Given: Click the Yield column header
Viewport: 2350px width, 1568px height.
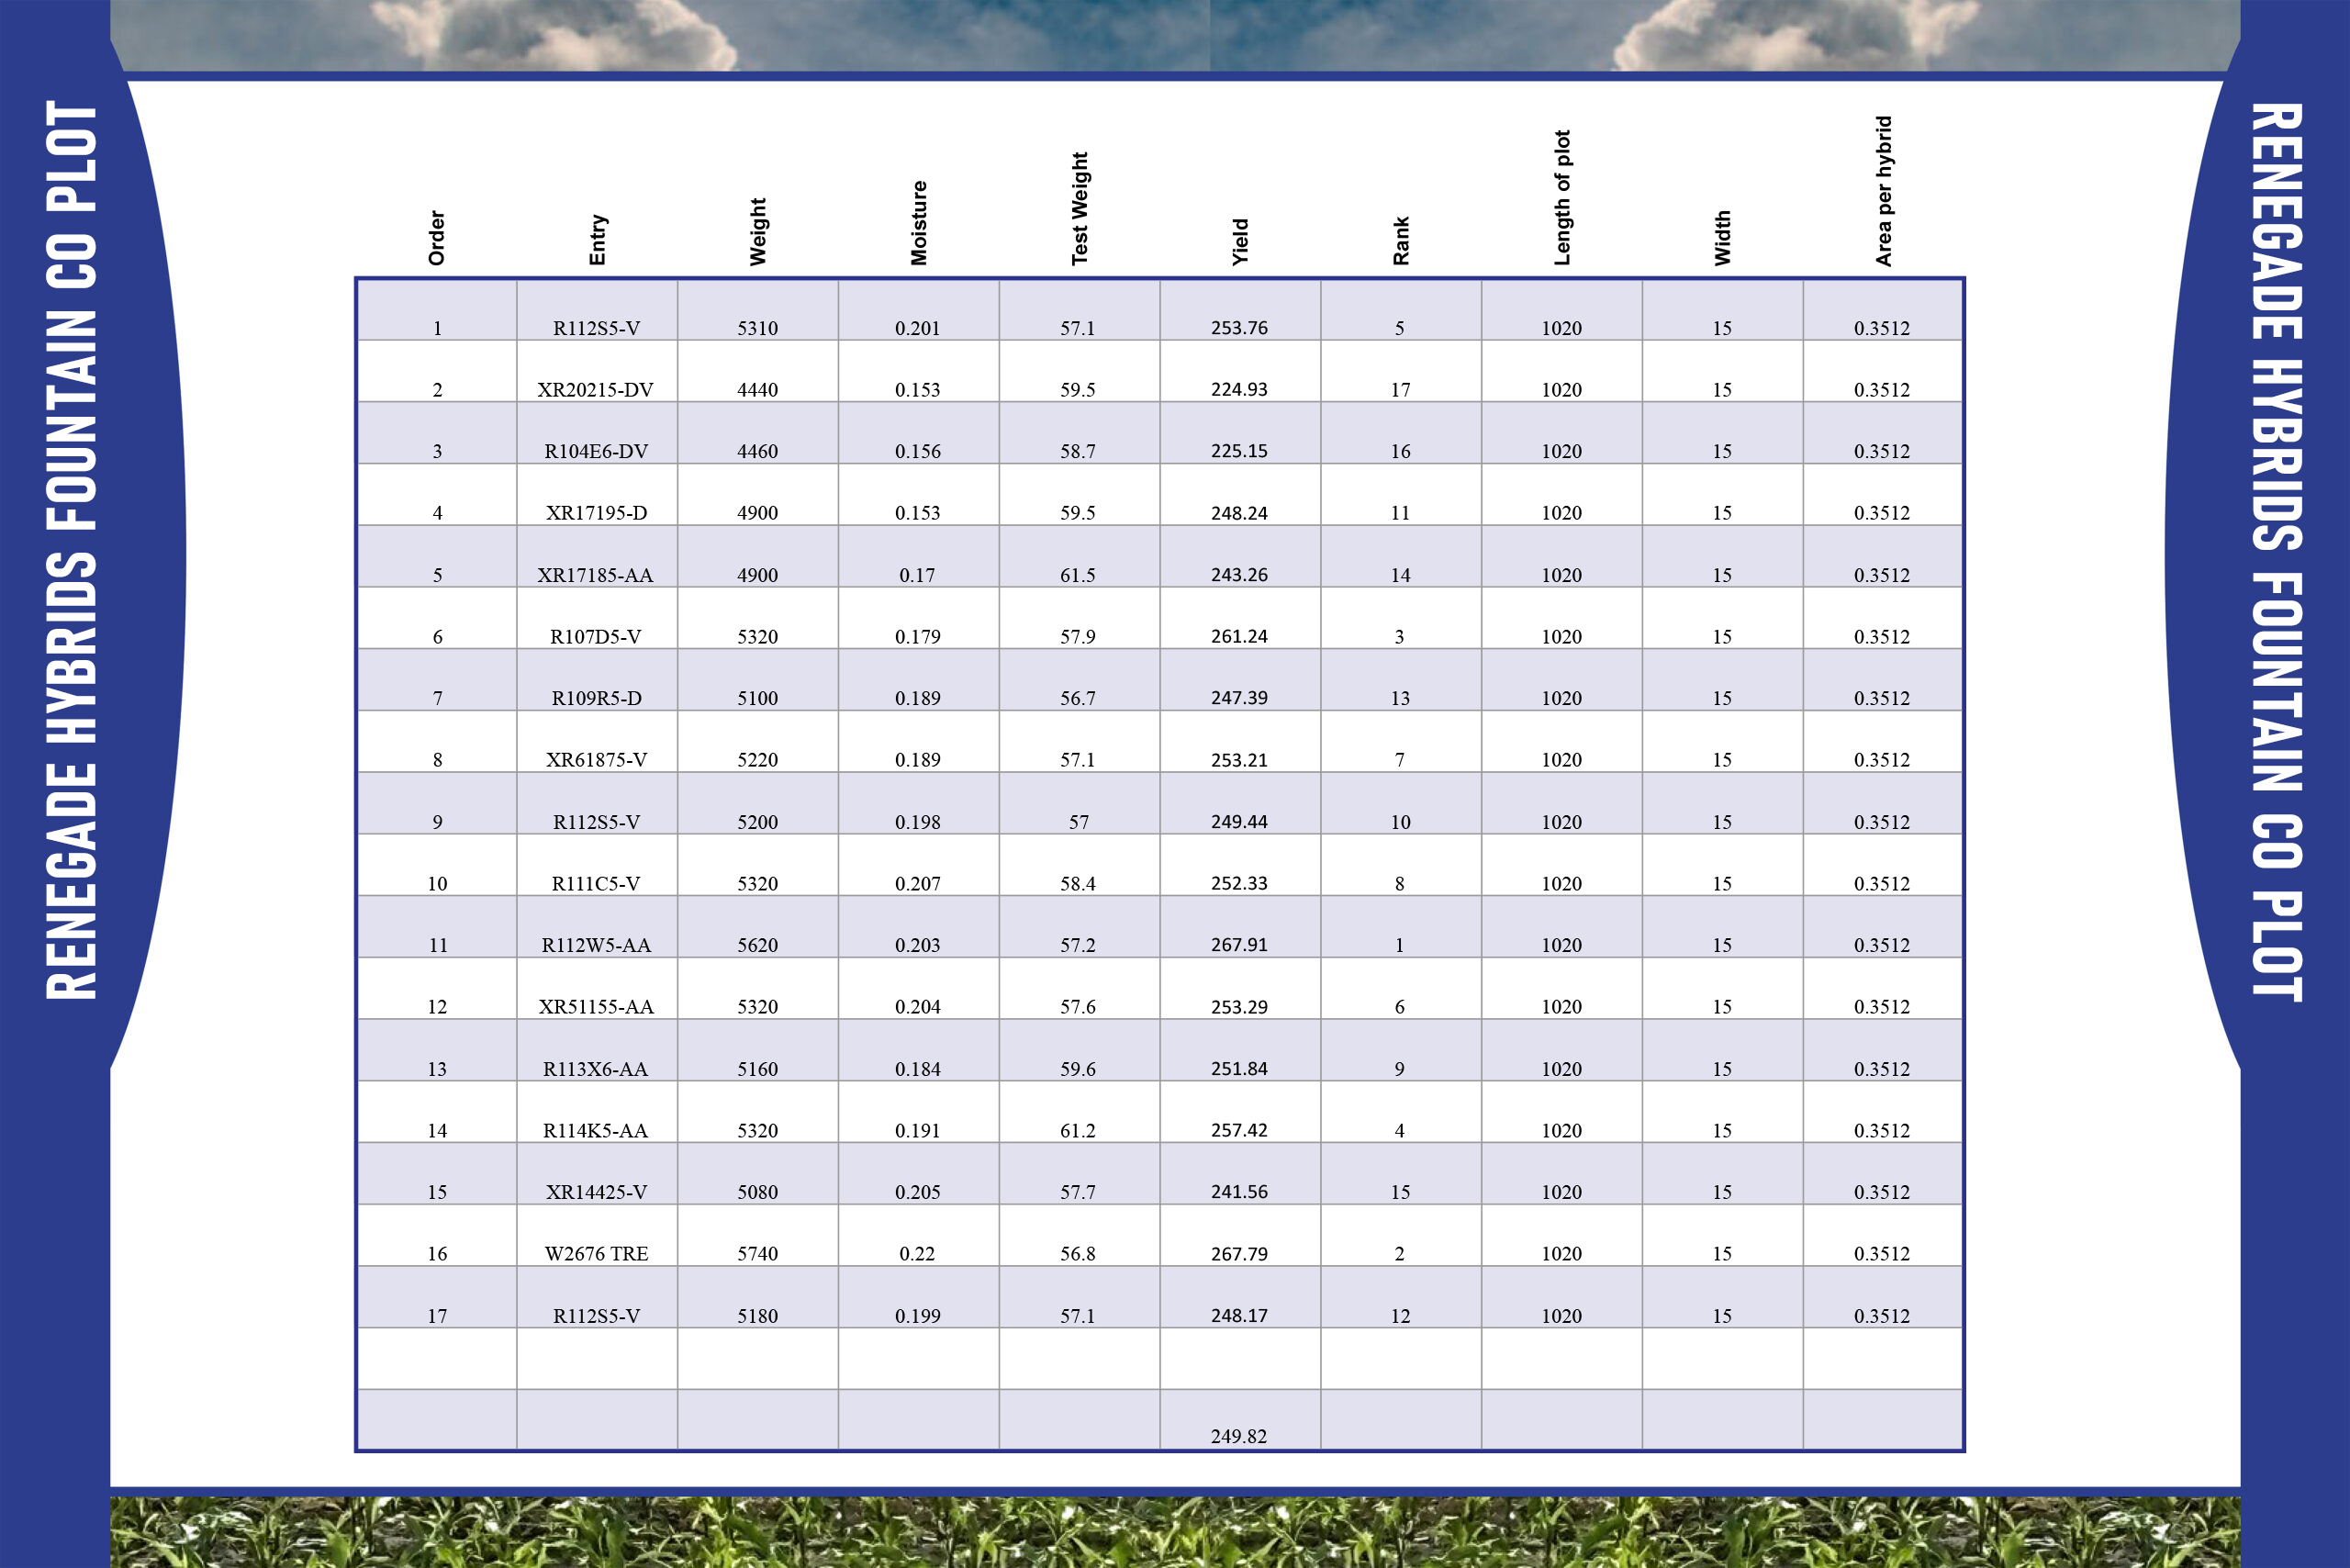Looking at the screenshot, I should (x=1240, y=242).
